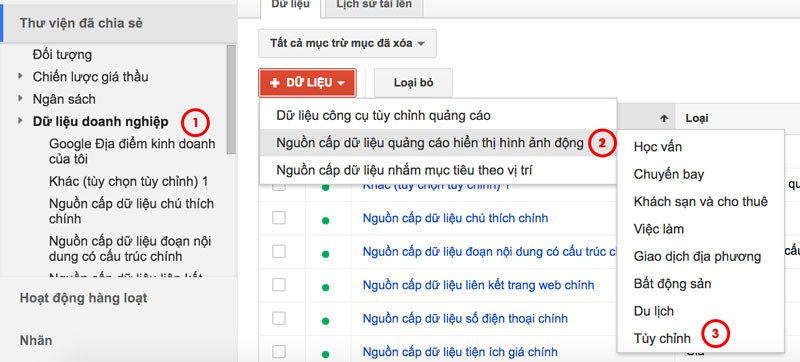Sort by the Loại column header
This screenshot has width=800, height=362.
click(x=696, y=118)
